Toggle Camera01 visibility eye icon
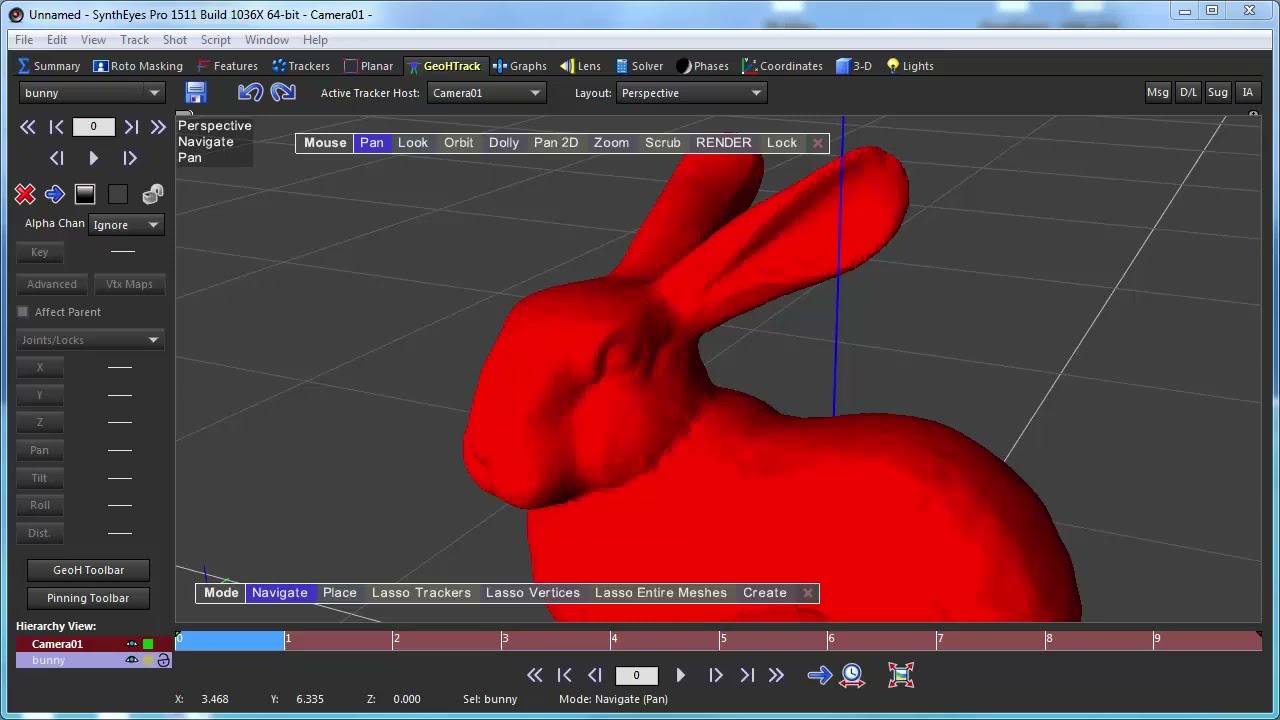 [x=132, y=644]
